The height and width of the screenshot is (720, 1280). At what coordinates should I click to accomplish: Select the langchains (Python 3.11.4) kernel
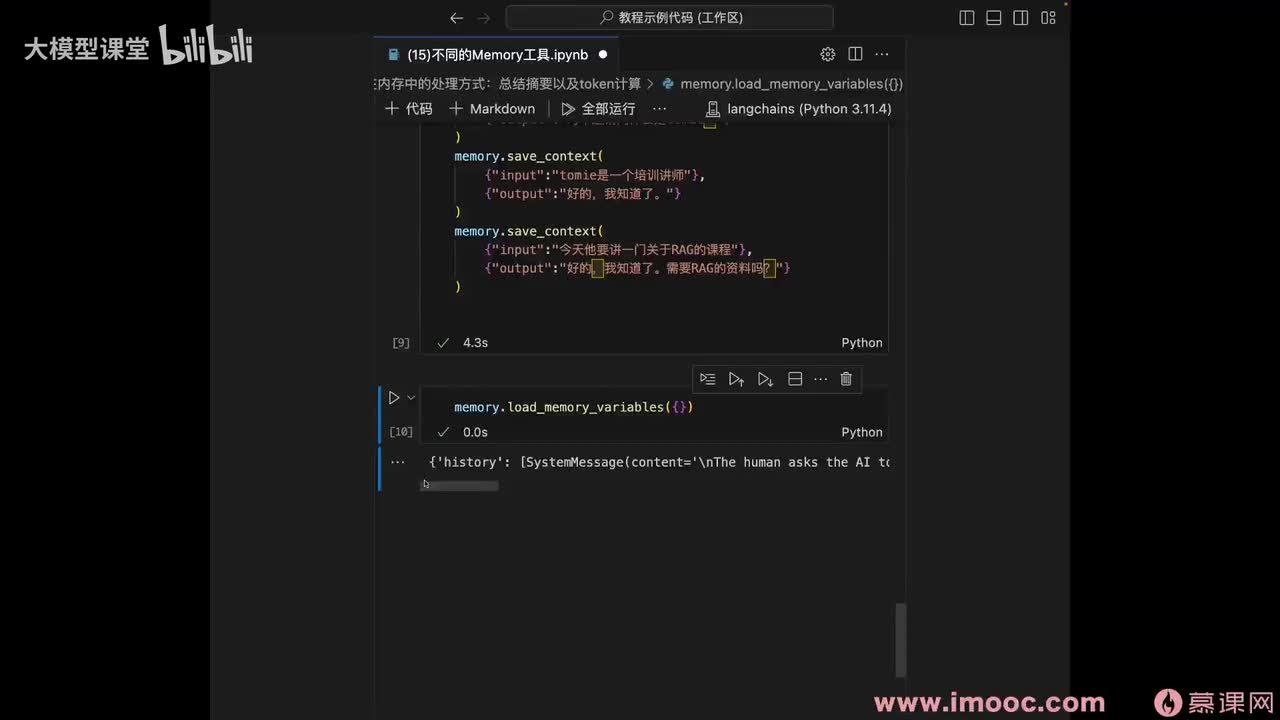coord(798,108)
